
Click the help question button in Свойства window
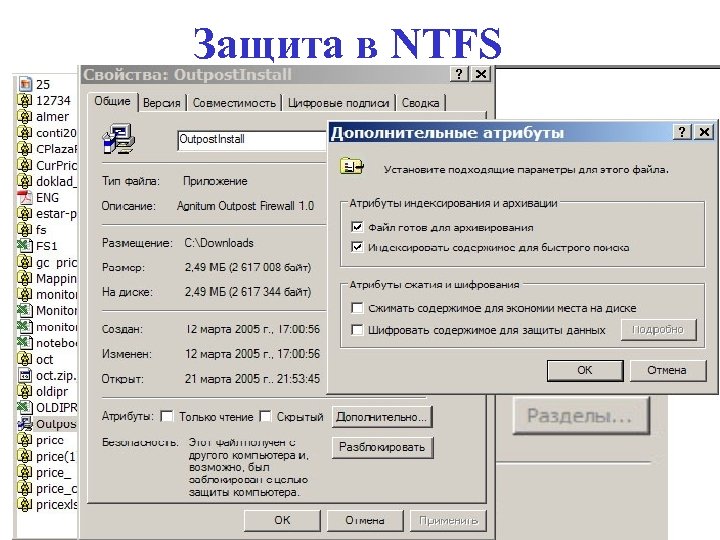[459, 73]
